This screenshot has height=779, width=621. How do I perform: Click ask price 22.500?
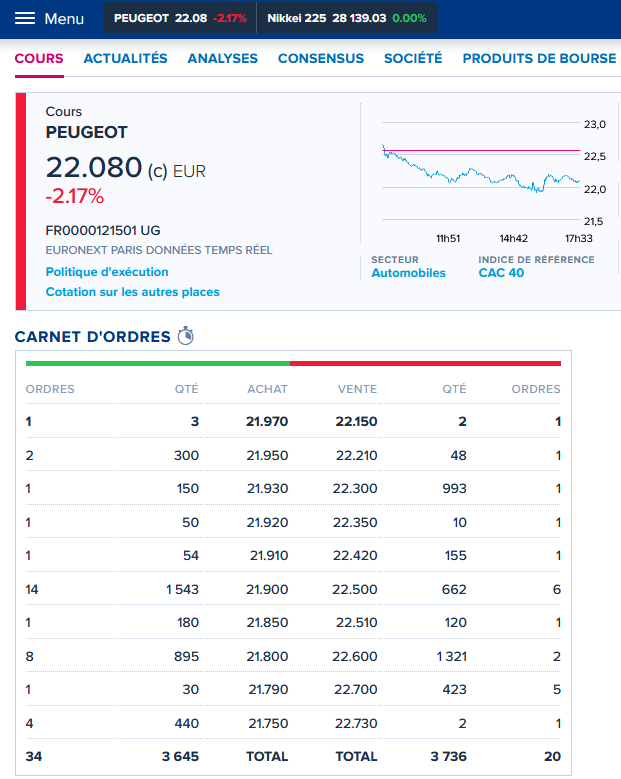355,589
